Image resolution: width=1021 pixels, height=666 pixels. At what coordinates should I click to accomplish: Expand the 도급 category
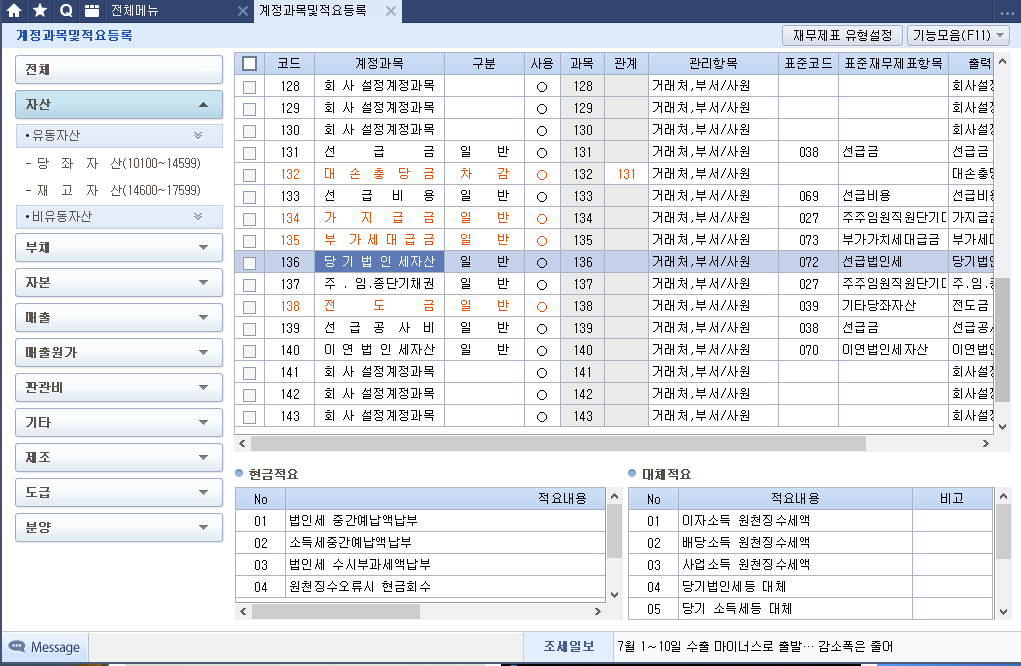119,493
